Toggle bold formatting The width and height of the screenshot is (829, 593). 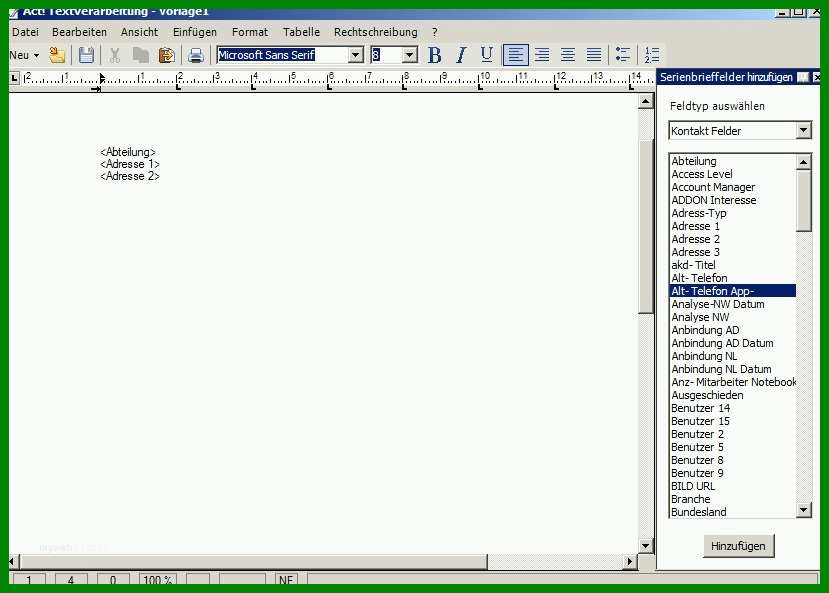(435, 54)
